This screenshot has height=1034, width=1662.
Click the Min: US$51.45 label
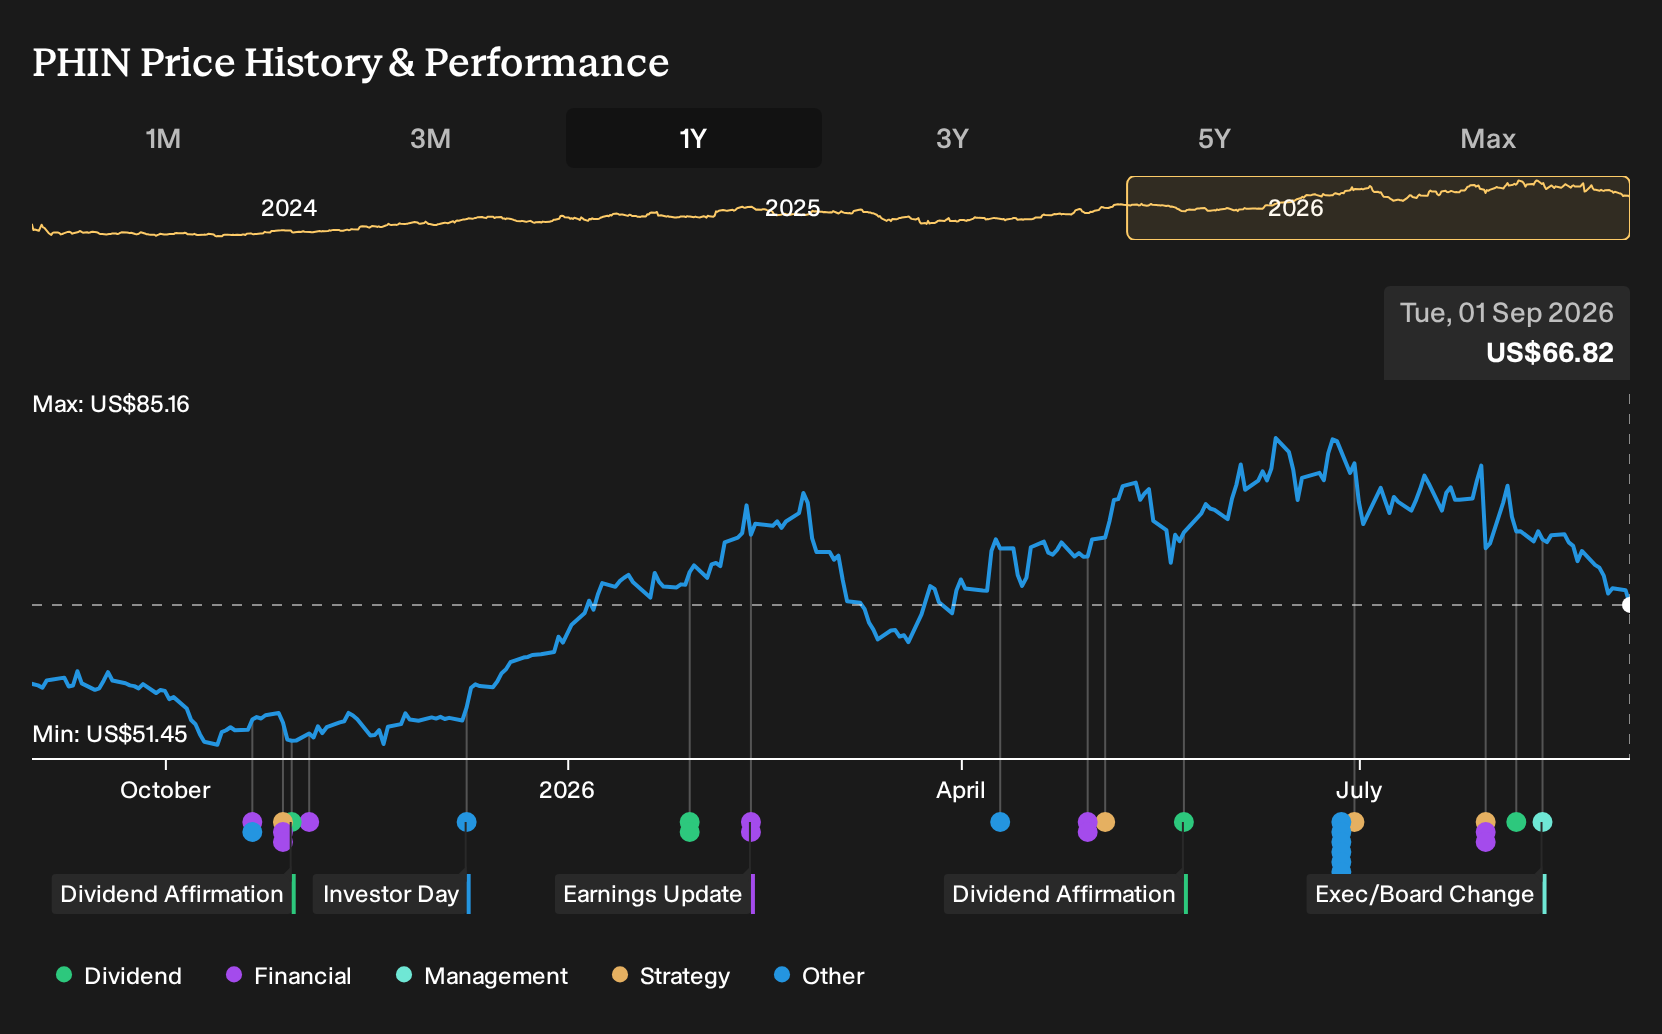(110, 734)
